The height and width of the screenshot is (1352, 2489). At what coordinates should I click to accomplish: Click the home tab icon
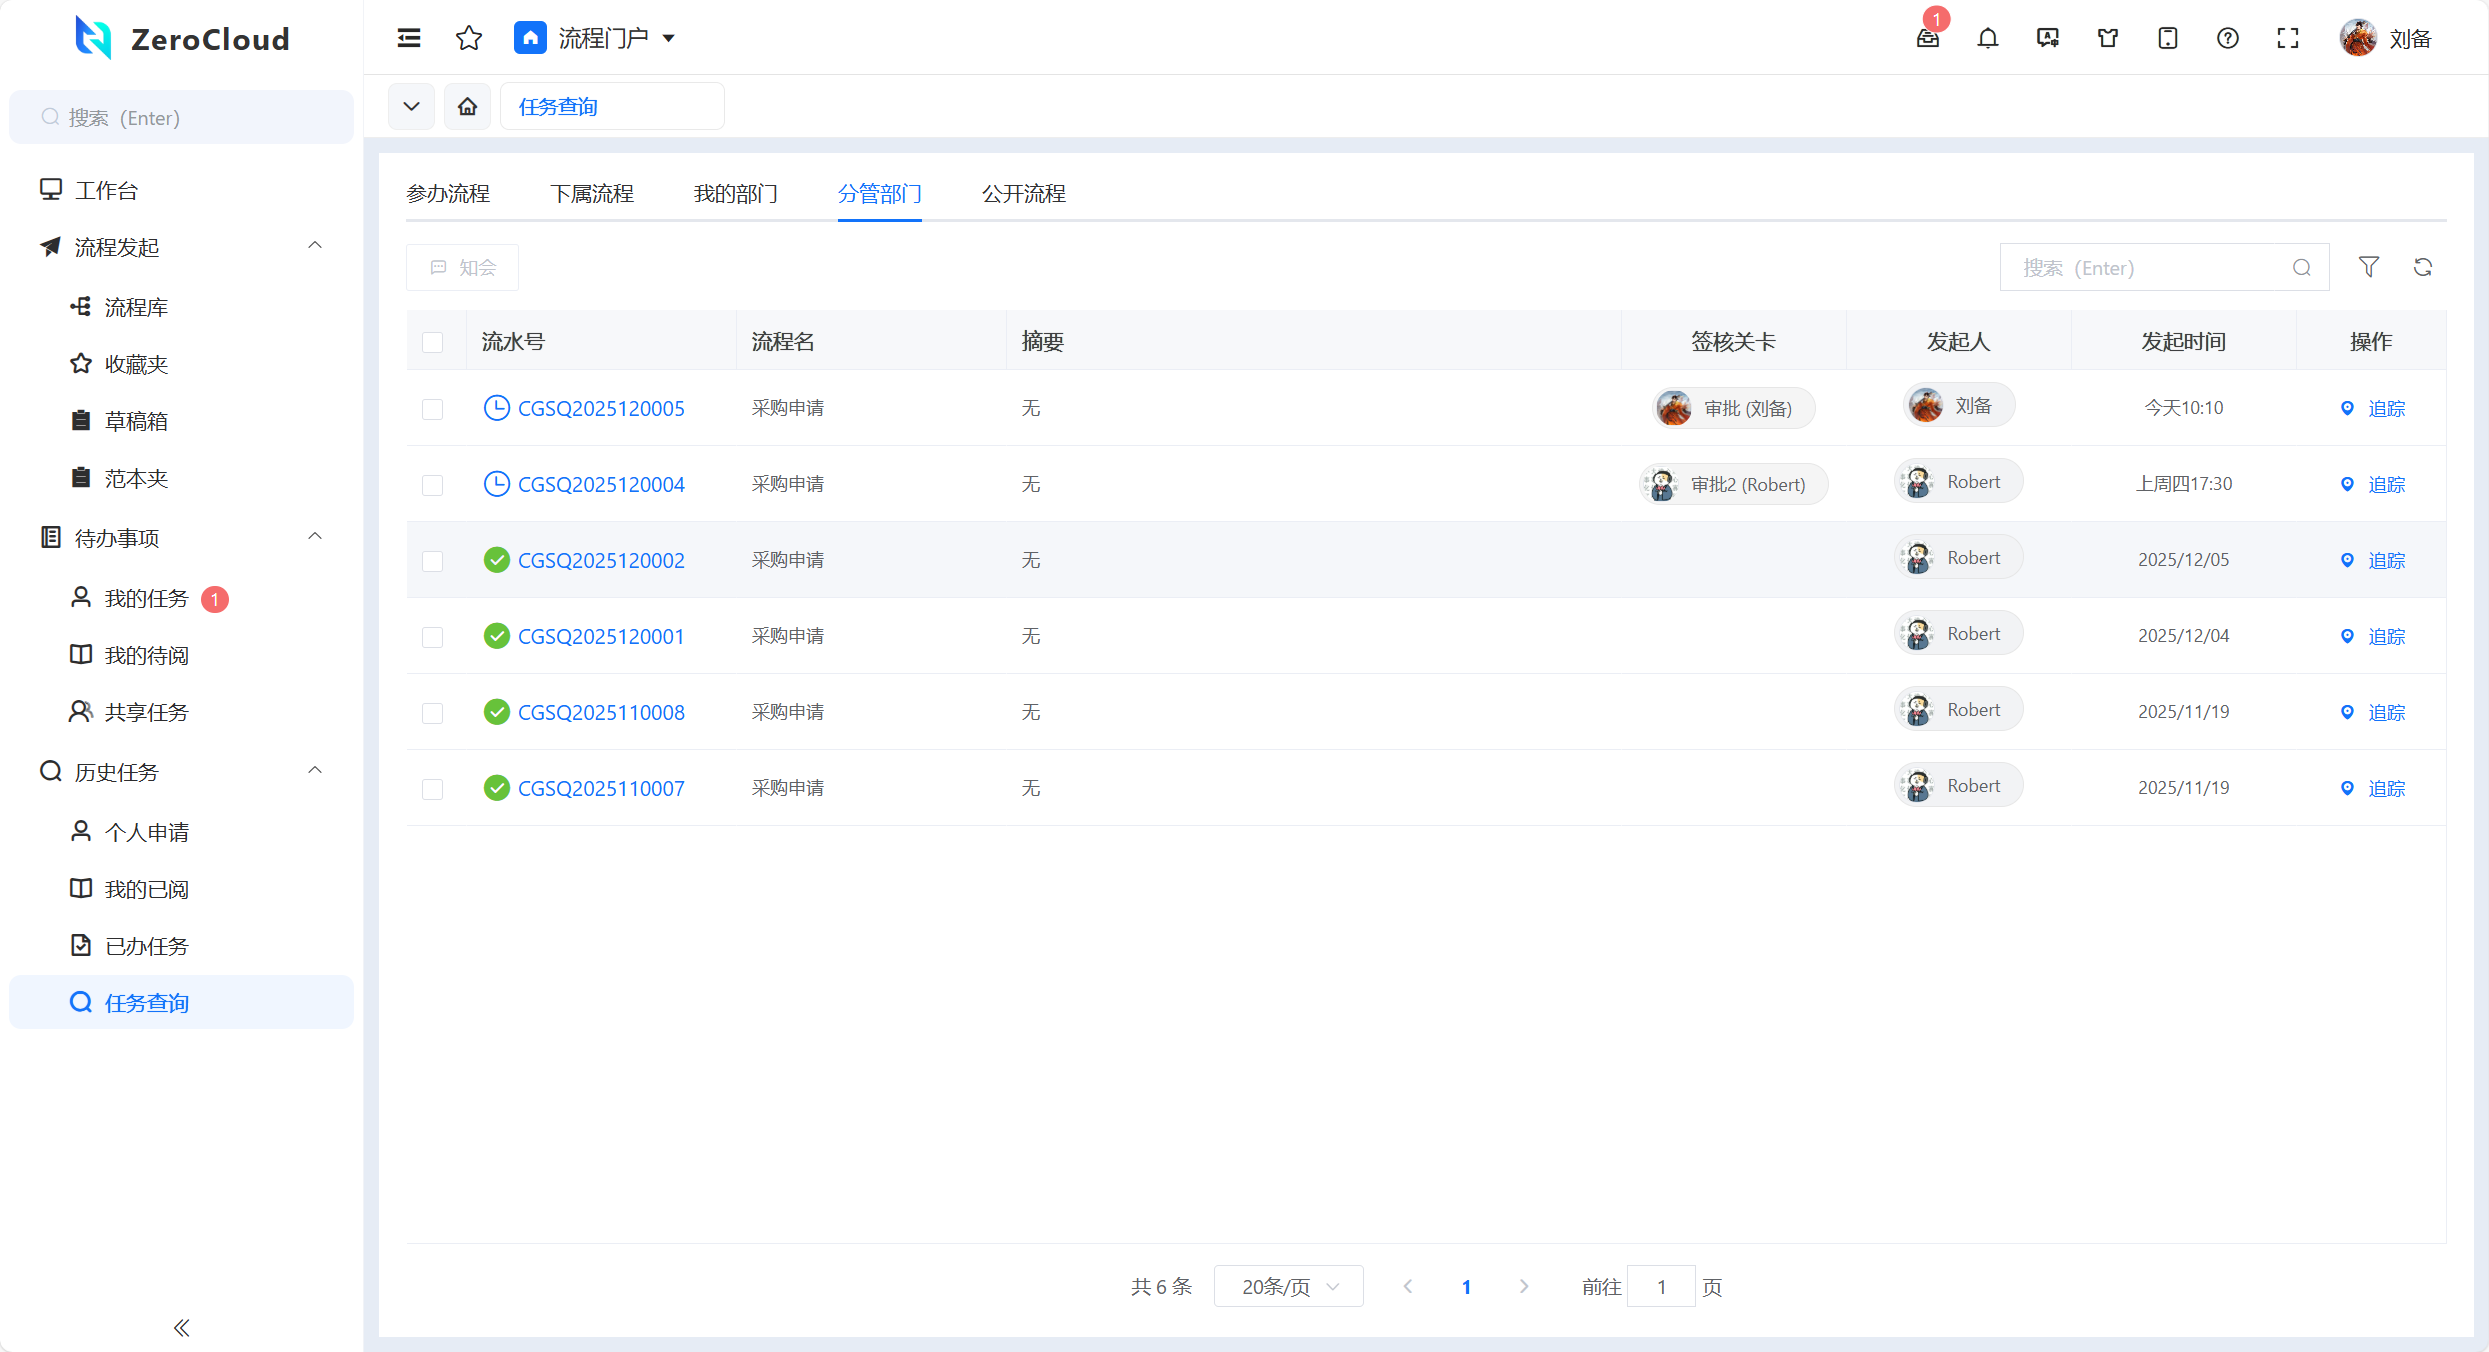point(467,106)
